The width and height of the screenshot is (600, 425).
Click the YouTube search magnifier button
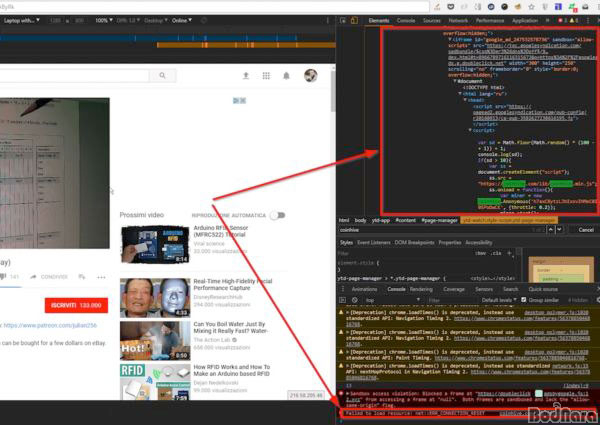point(163,75)
